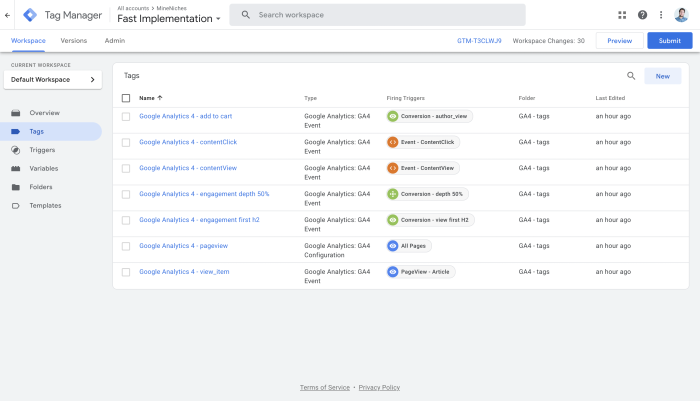Open Google Analytics 4 - contentView tag

click(x=188, y=168)
